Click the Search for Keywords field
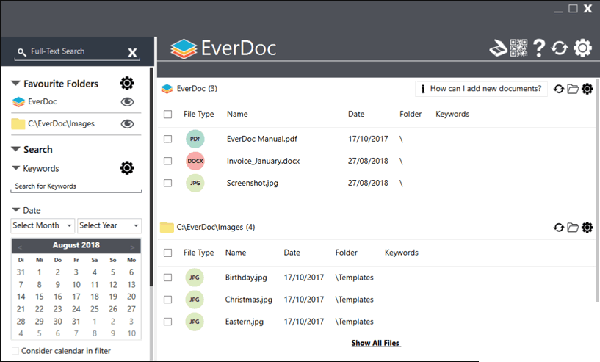The width and height of the screenshot is (600, 362). click(76, 186)
